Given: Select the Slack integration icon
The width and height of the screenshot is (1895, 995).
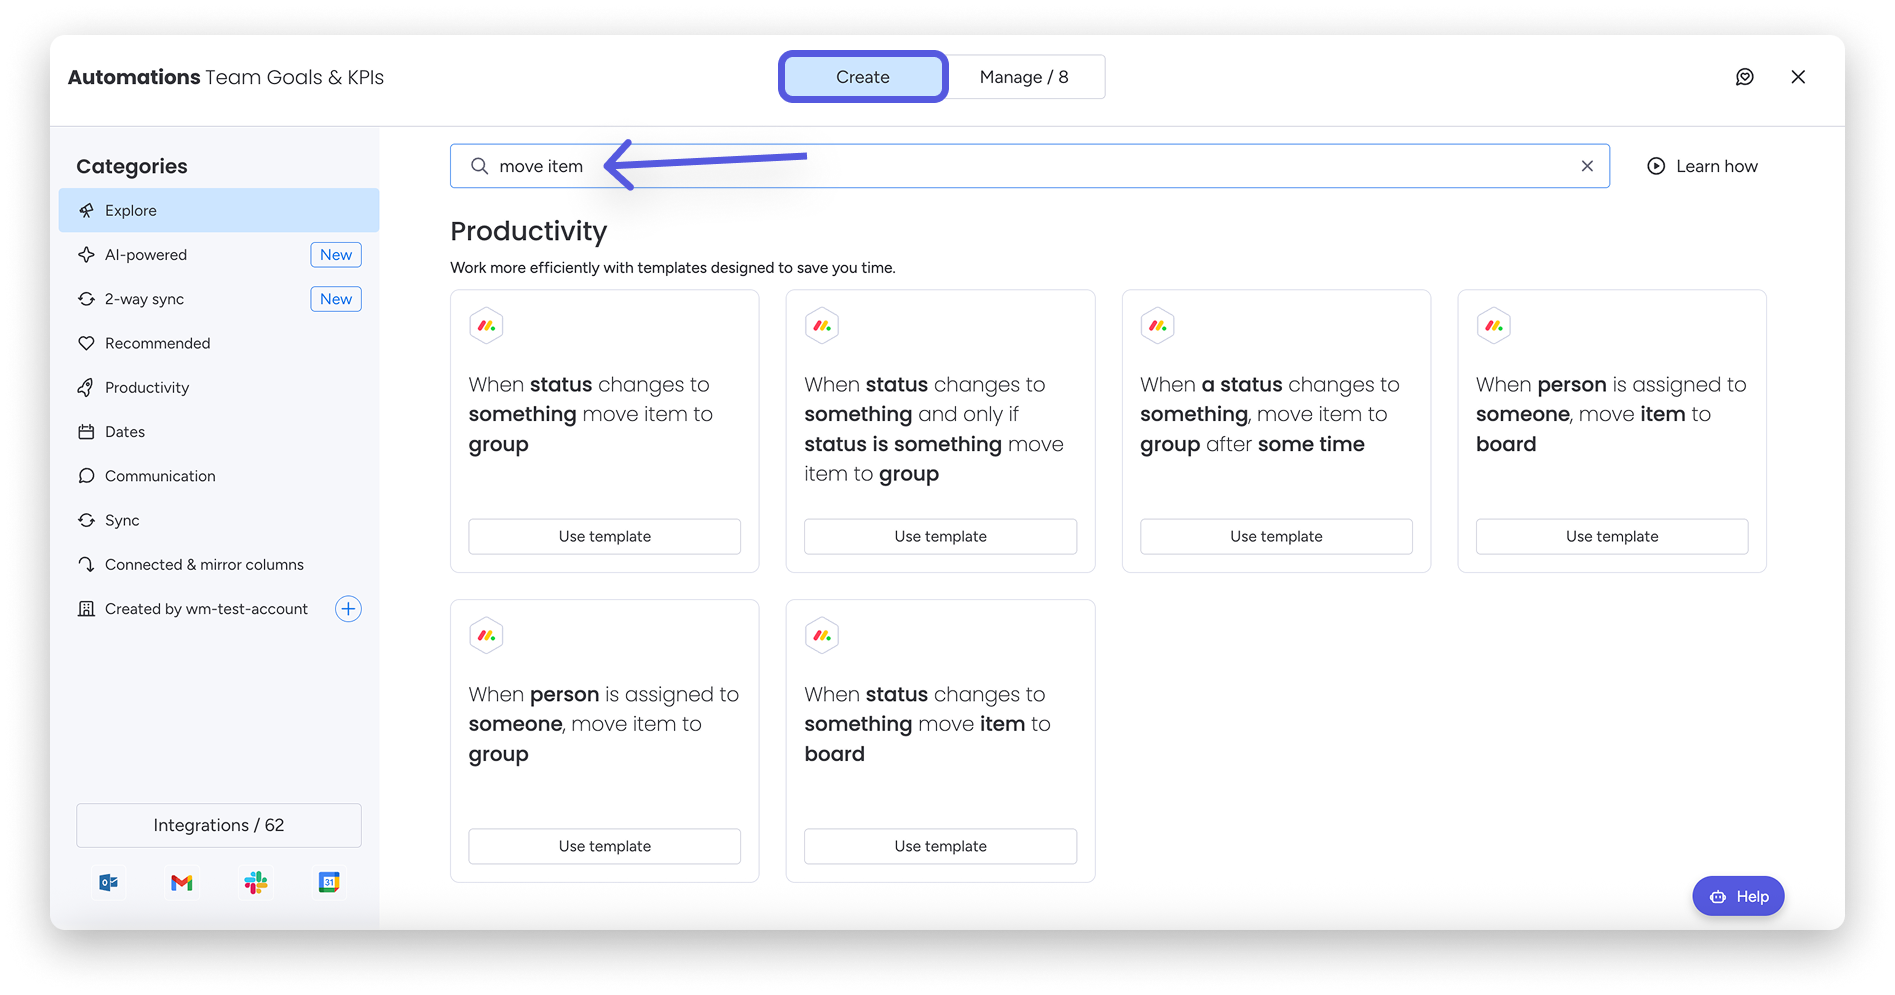Looking at the screenshot, I should pyautogui.click(x=256, y=882).
